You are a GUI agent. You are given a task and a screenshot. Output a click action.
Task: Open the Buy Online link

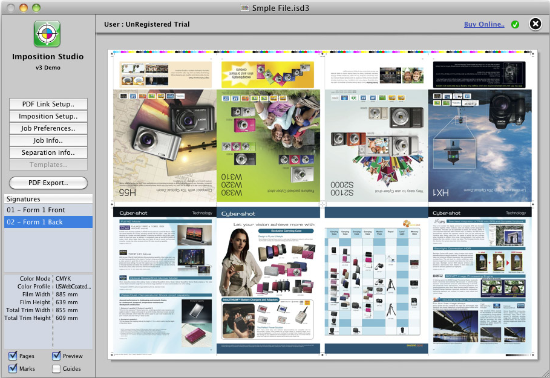484,25
